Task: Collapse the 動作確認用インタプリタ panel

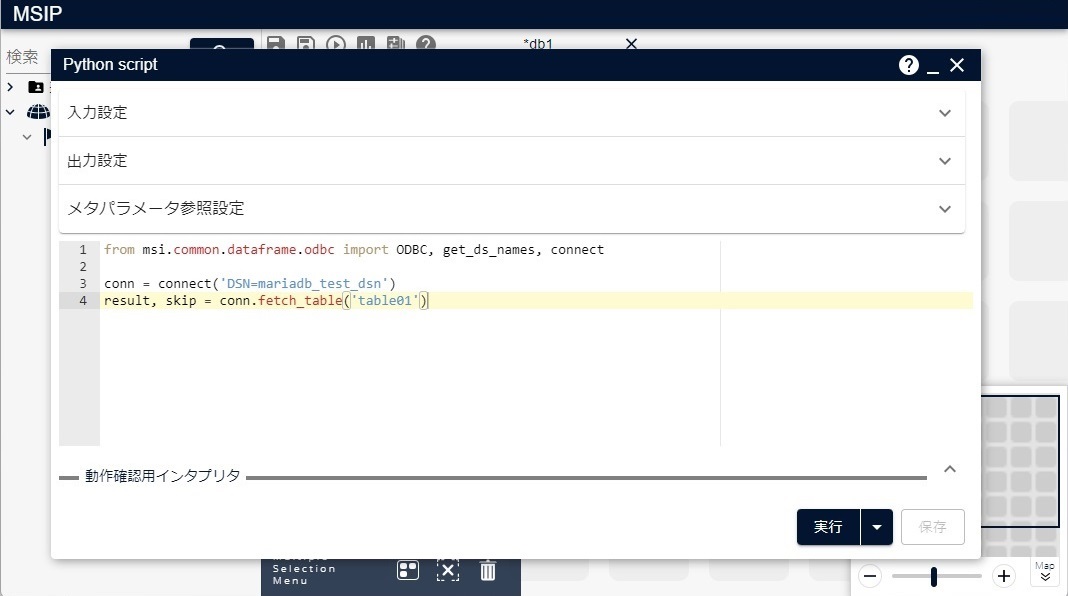Action: (x=950, y=469)
